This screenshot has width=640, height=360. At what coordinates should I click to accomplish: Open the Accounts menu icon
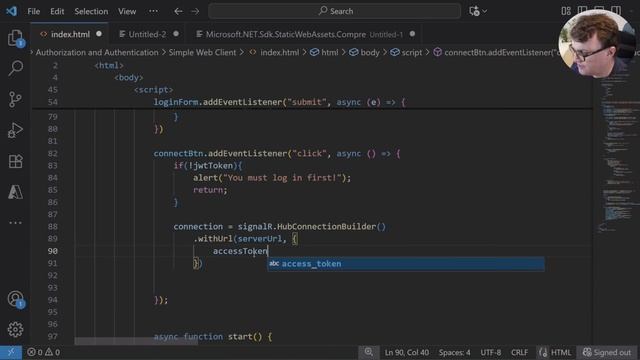coord(16,299)
